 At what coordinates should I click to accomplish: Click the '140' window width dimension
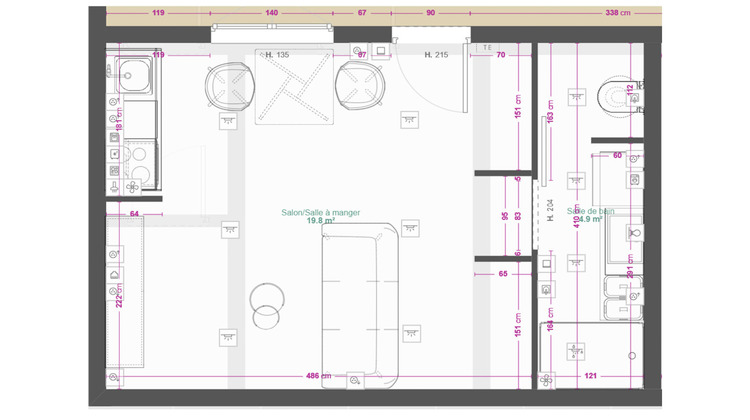click(x=272, y=13)
